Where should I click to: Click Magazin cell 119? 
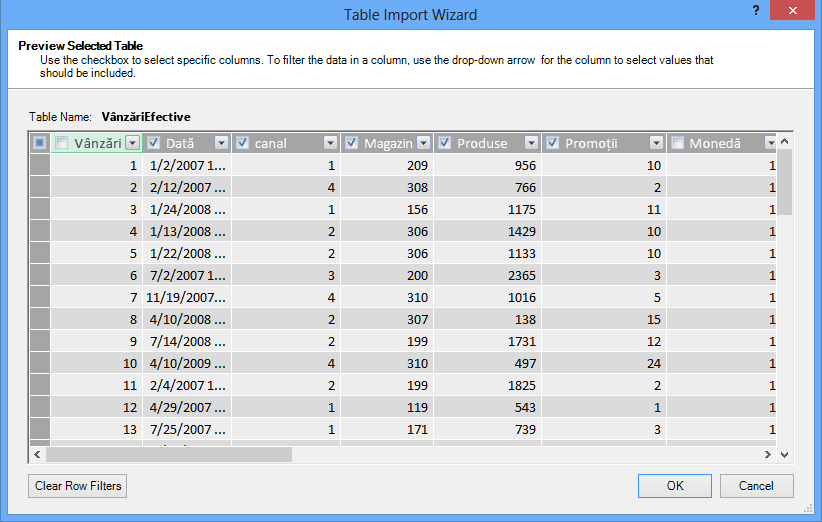point(387,407)
